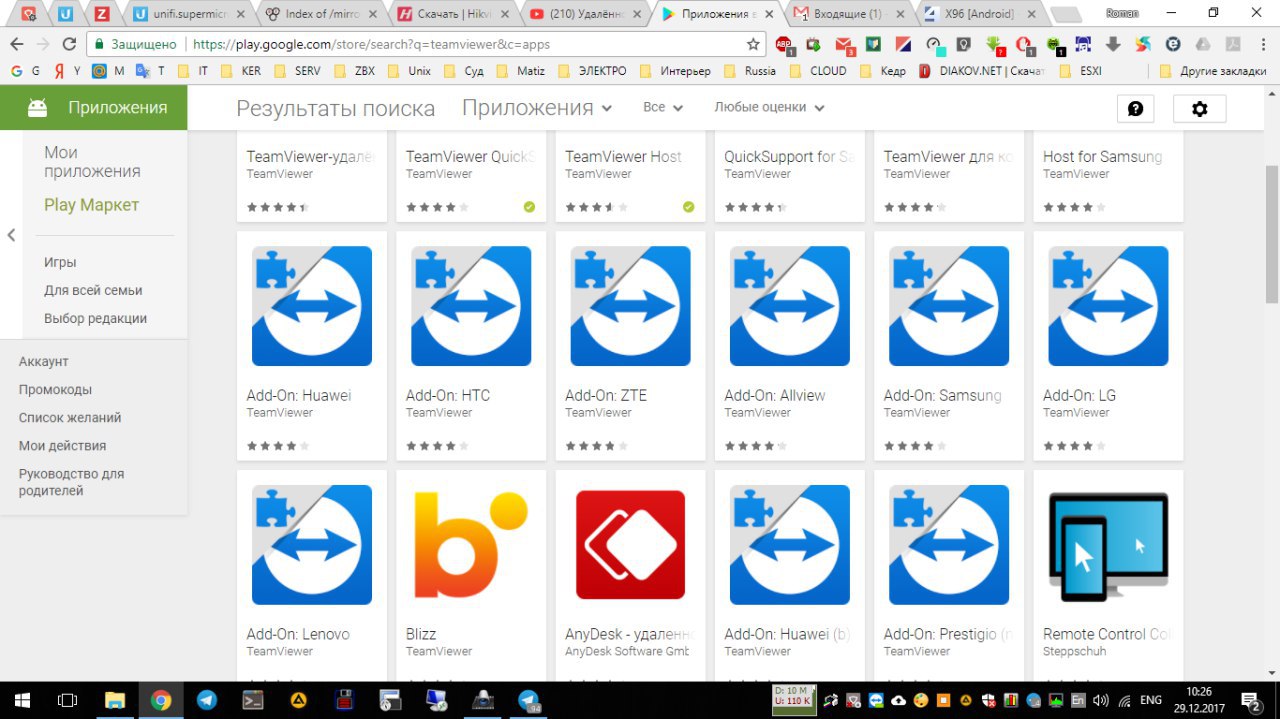Viewport: 1280px width, 719px height.
Task: Open Chrome menu (three dots)
Action: (1264, 44)
